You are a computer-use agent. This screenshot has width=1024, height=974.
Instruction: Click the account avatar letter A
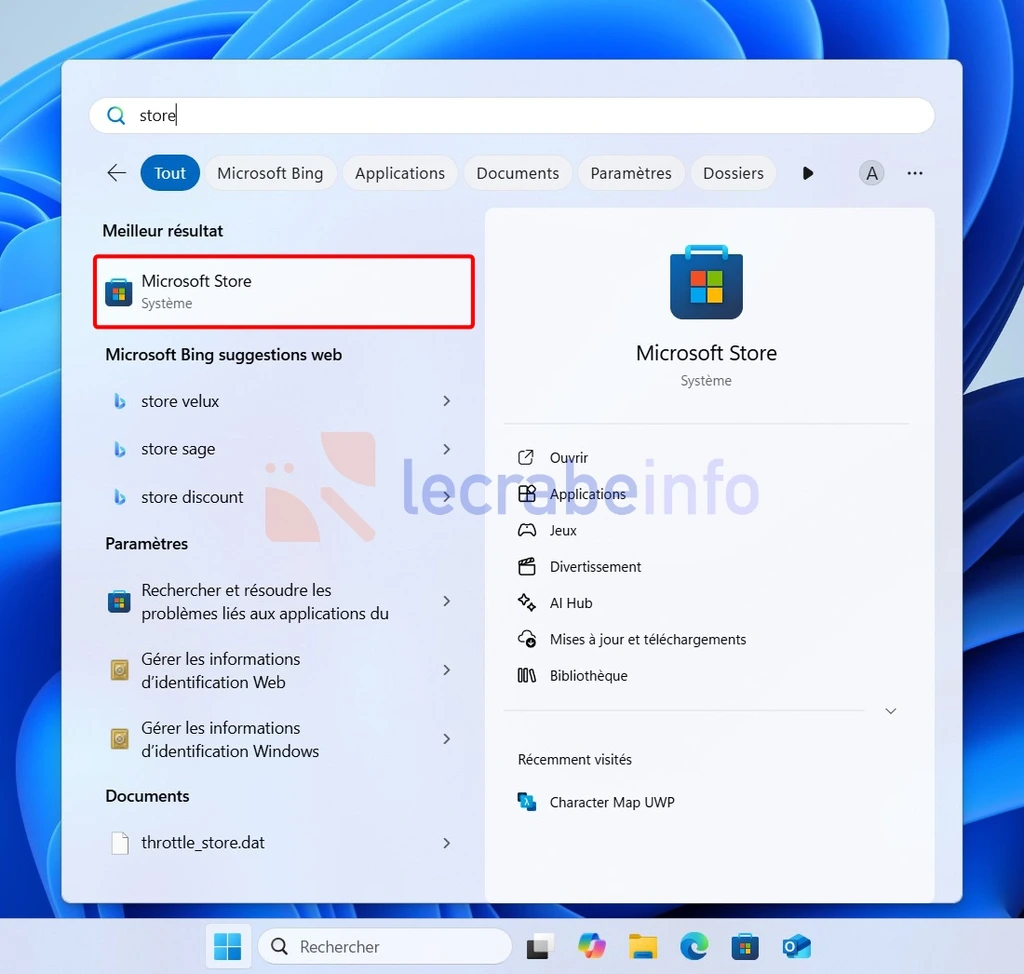[871, 173]
